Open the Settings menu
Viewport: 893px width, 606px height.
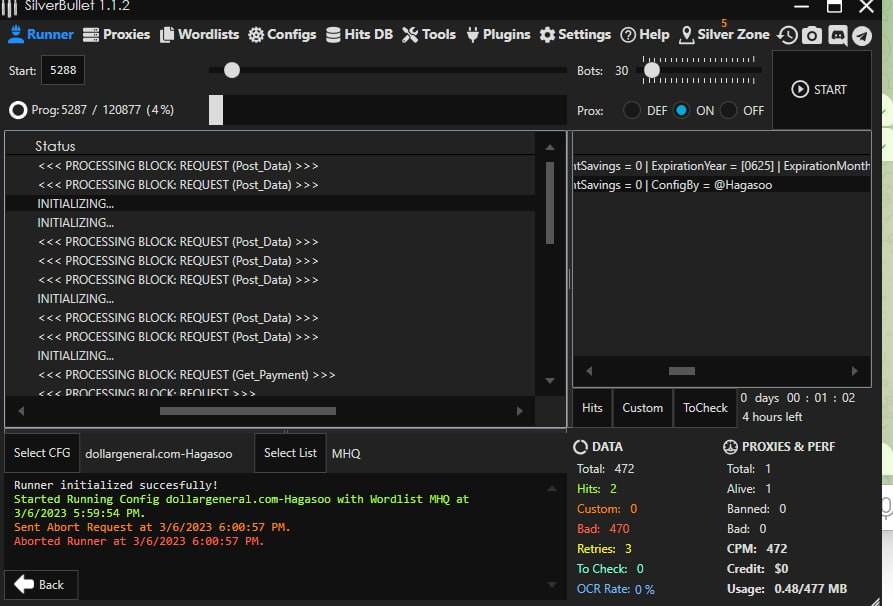pos(575,34)
